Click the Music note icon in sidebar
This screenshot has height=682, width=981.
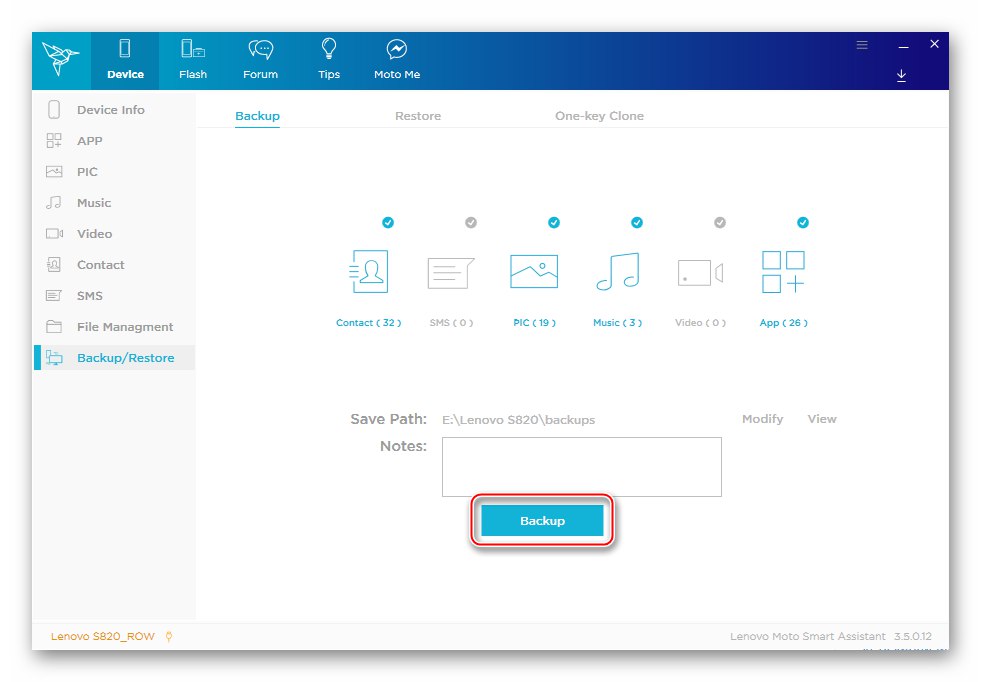[54, 202]
